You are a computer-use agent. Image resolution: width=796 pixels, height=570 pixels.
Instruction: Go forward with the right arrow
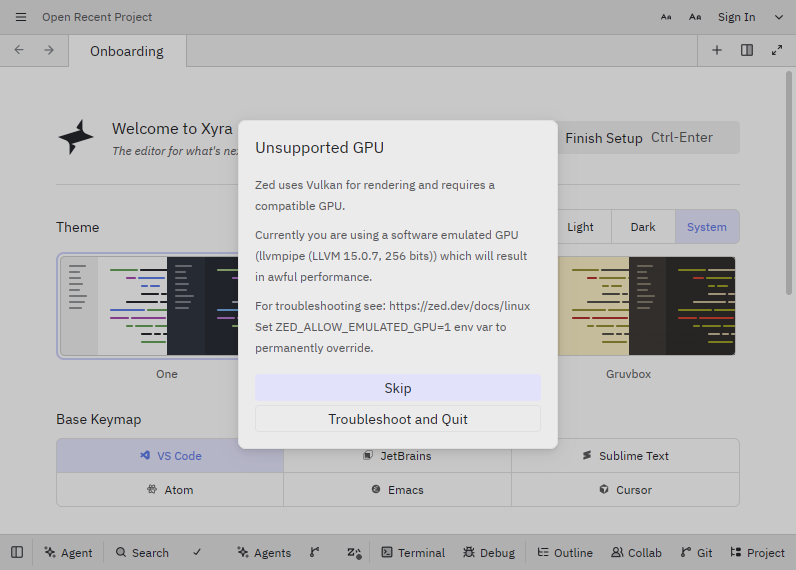49,50
